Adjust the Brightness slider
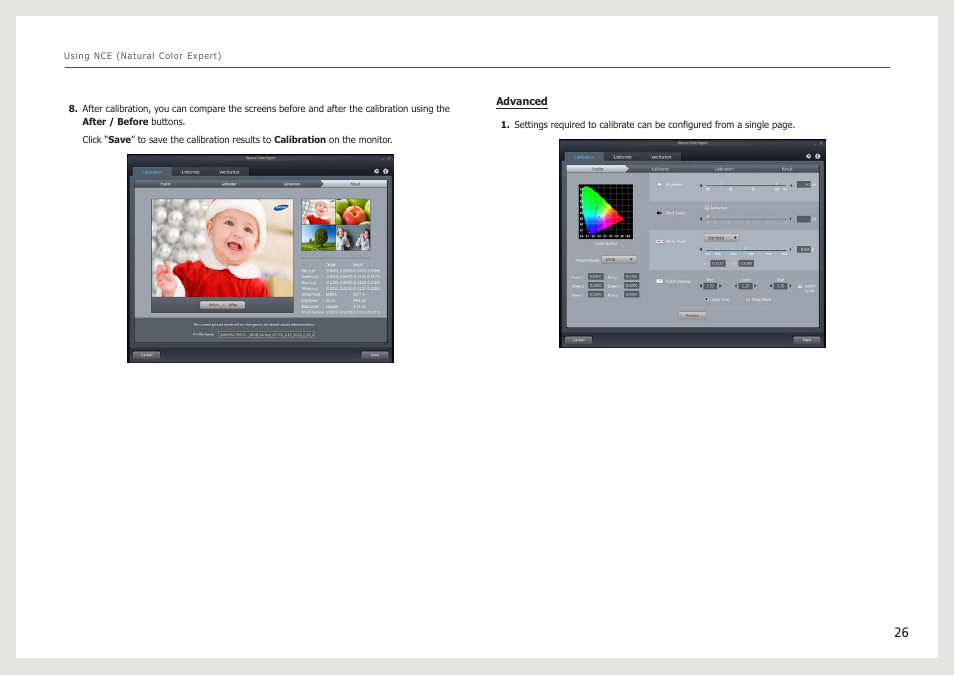This screenshot has height=675, width=954. [x=746, y=184]
